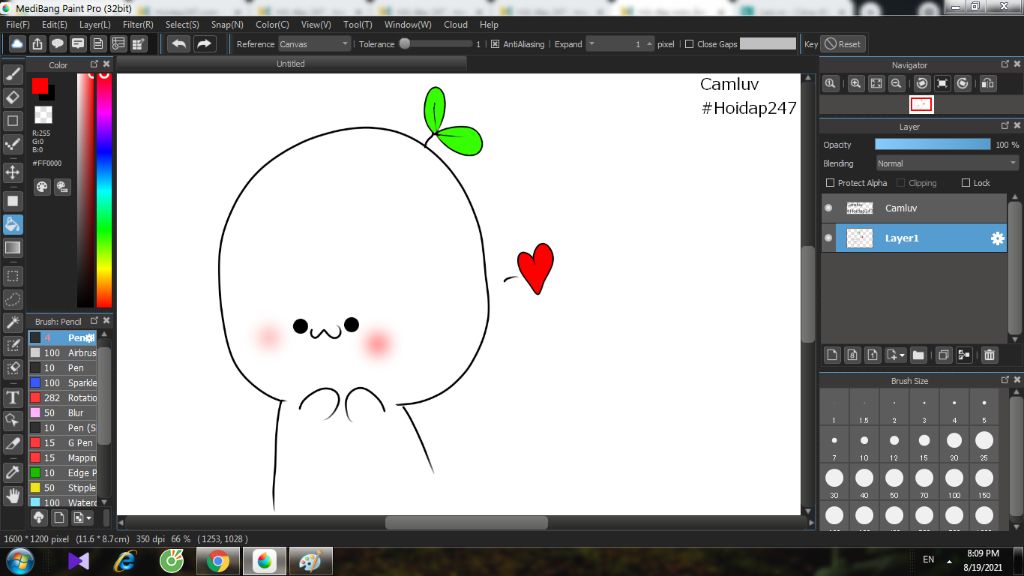
Task: Add a new layer in Layer panel
Action: 832,355
